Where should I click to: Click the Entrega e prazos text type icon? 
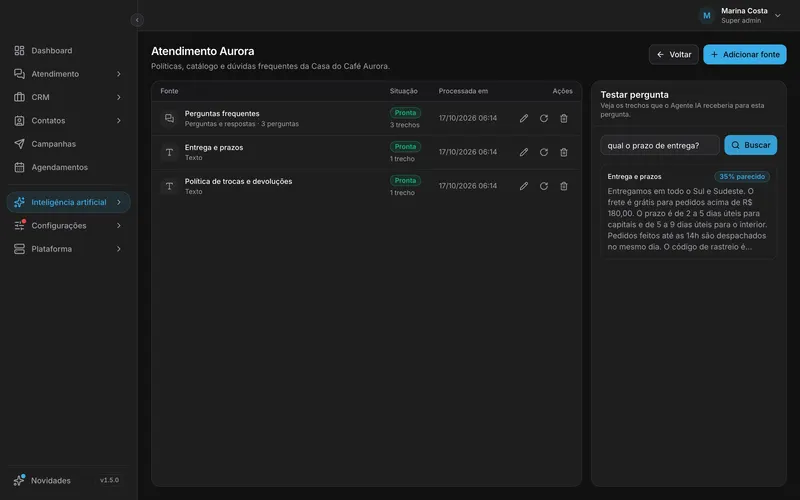[169, 152]
